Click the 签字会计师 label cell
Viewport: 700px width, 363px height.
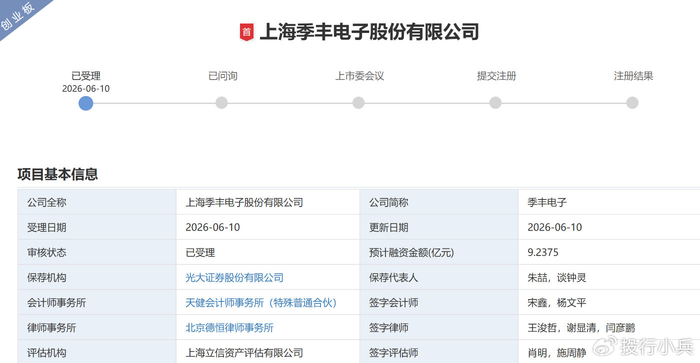point(439,302)
